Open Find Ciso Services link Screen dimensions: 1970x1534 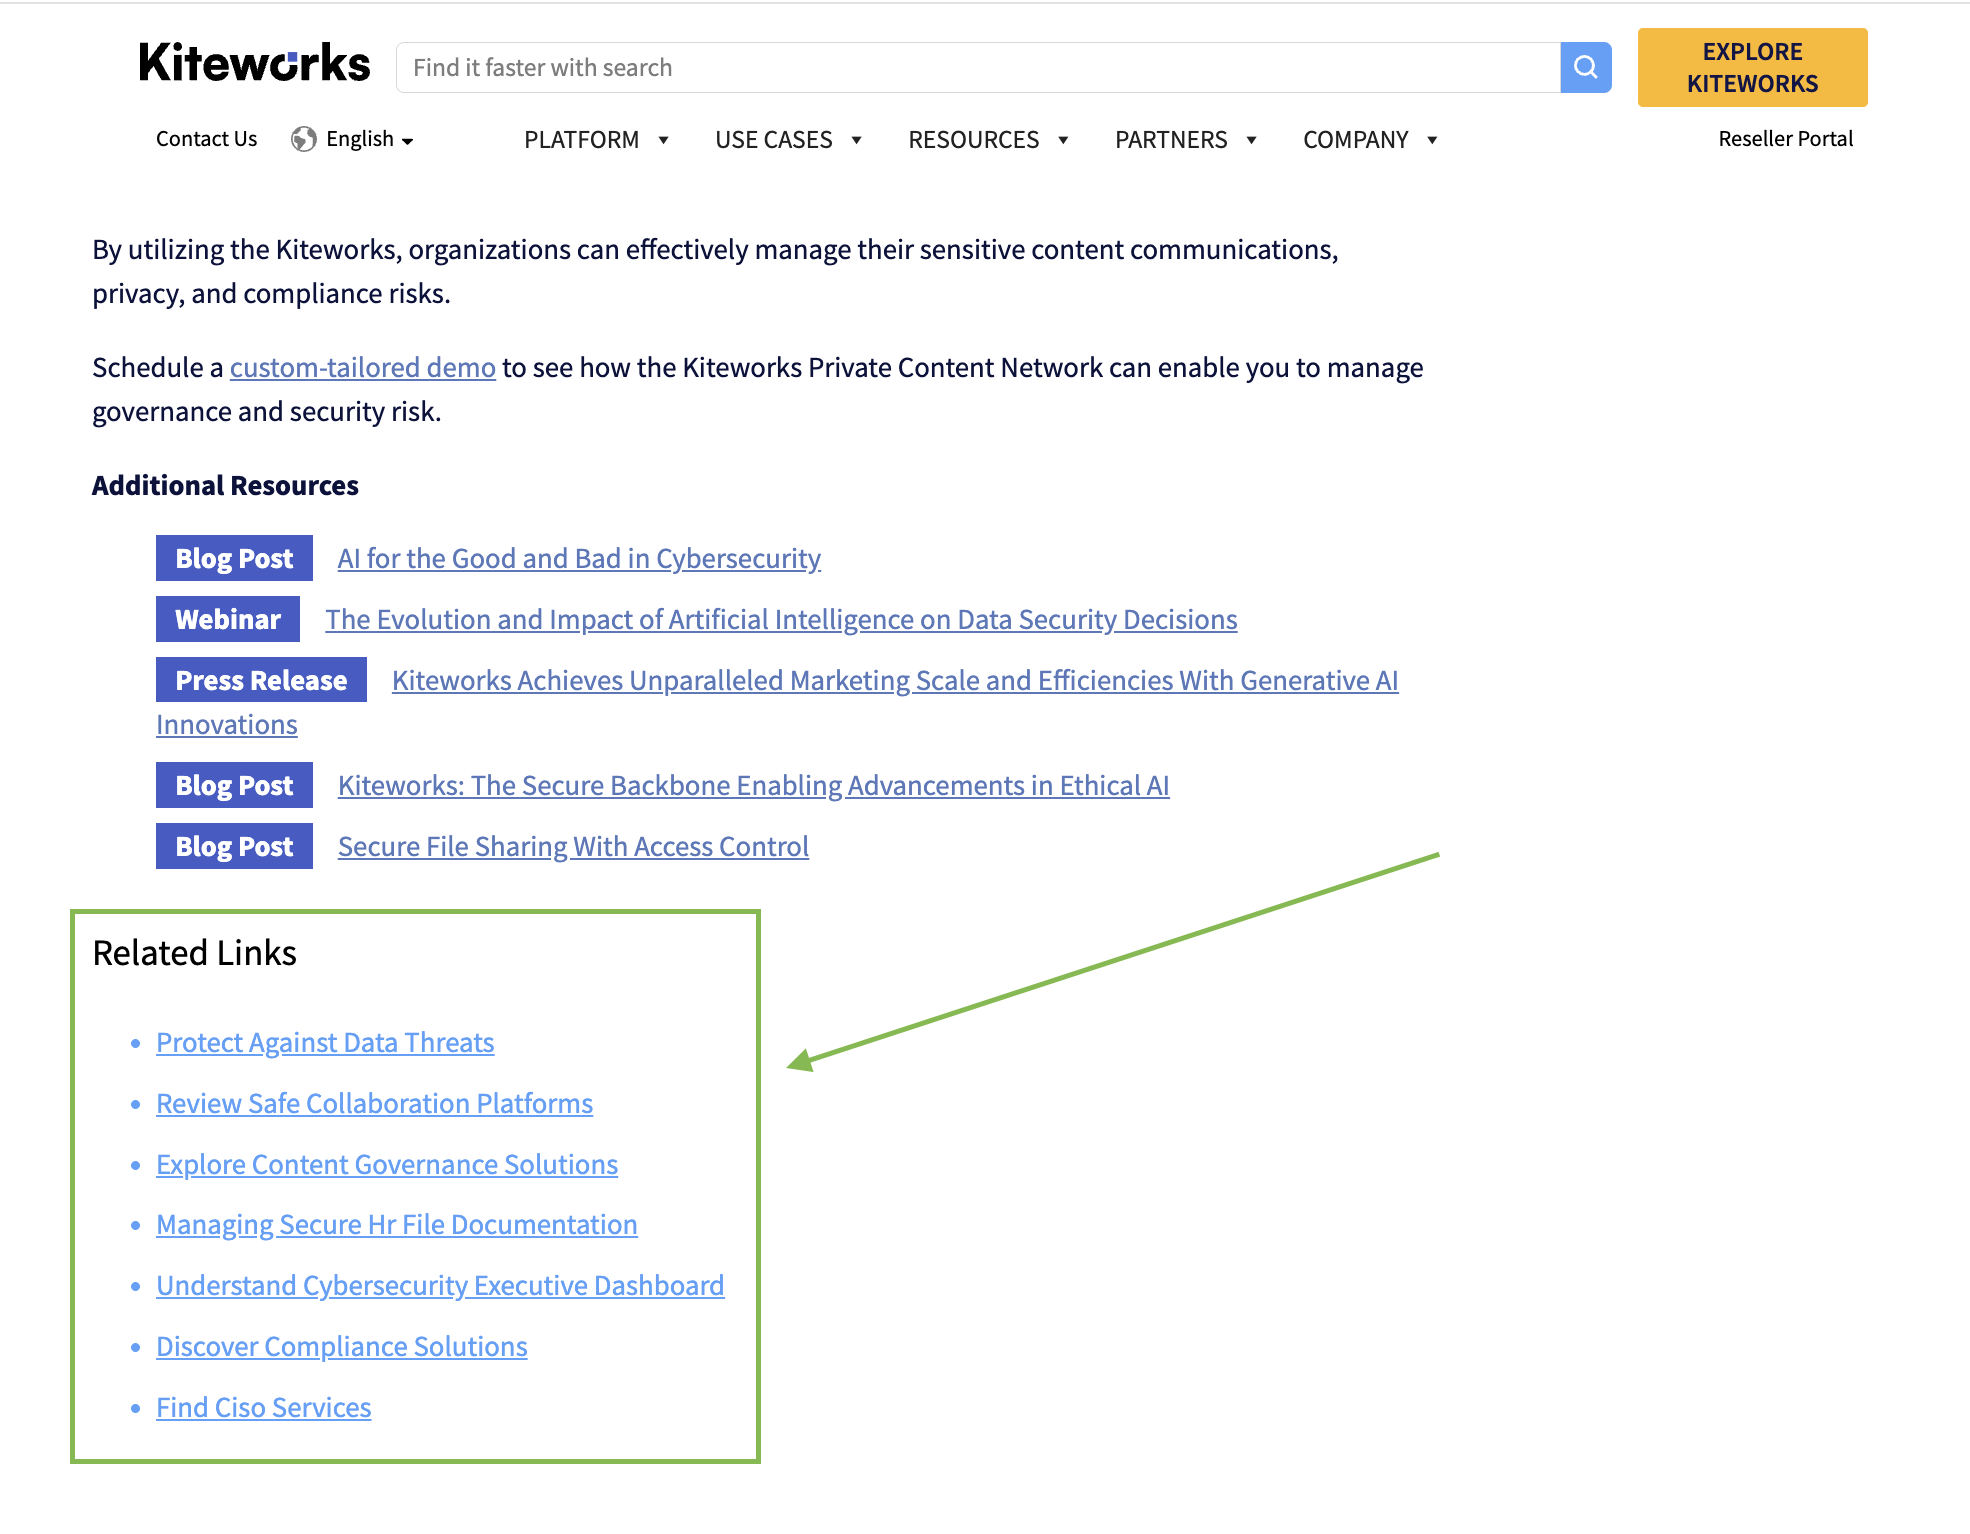[x=264, y=1407]
